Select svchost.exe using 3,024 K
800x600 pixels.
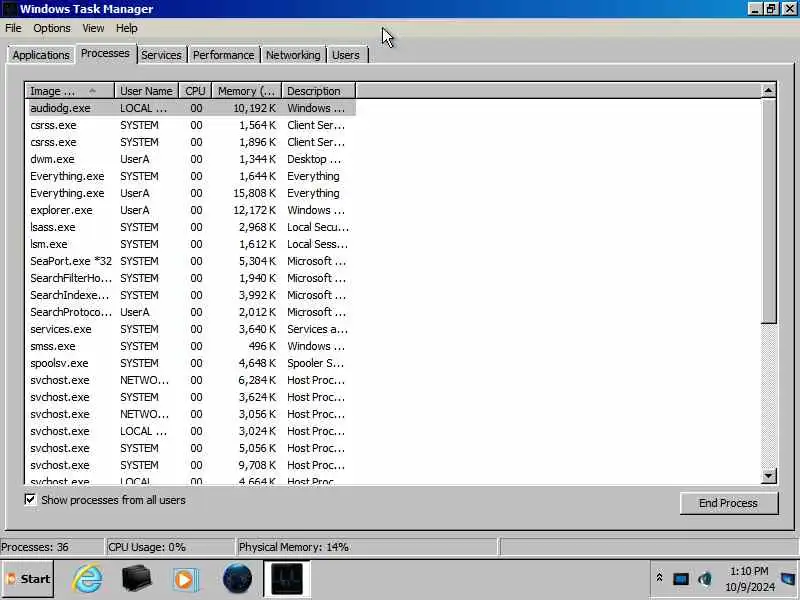click(x=190, y=431)
